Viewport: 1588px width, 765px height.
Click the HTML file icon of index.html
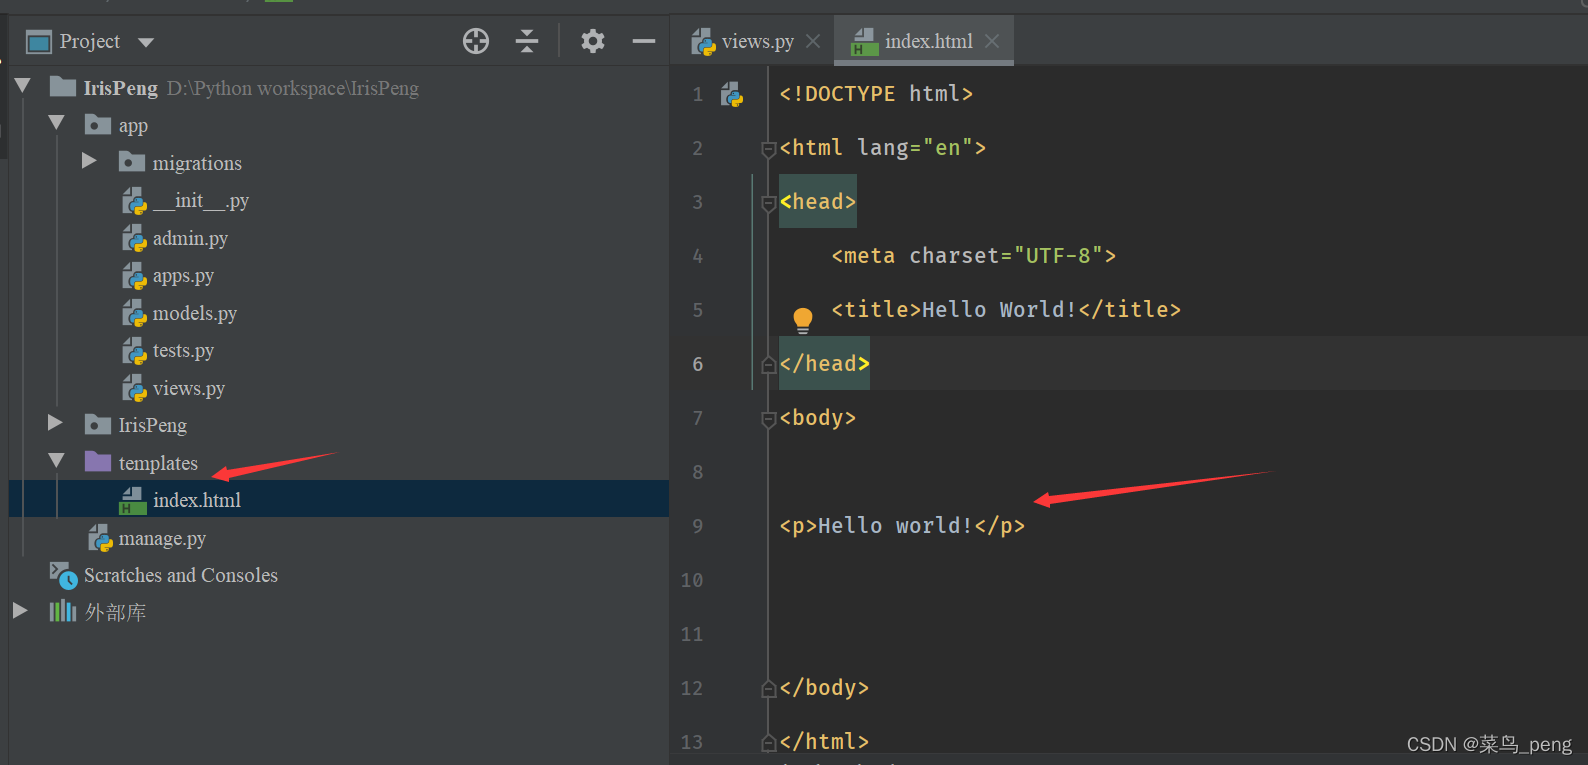pyautogui.click(x=133, y=500)
